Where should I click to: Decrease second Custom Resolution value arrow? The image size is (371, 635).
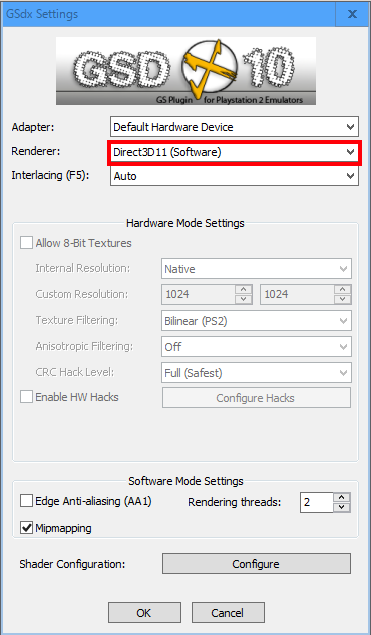[343, 299]
